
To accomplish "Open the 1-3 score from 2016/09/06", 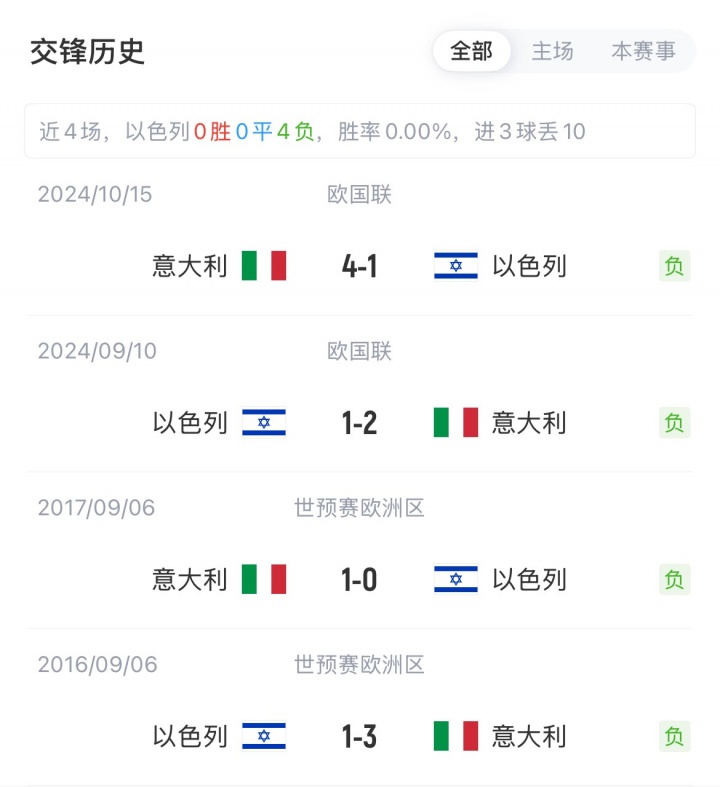I will pos(359,736).
